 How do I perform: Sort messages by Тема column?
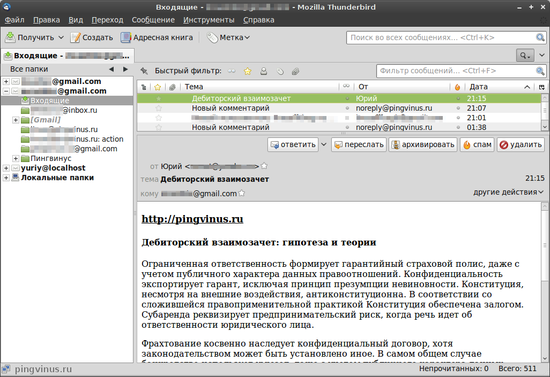tap(260, 87)
